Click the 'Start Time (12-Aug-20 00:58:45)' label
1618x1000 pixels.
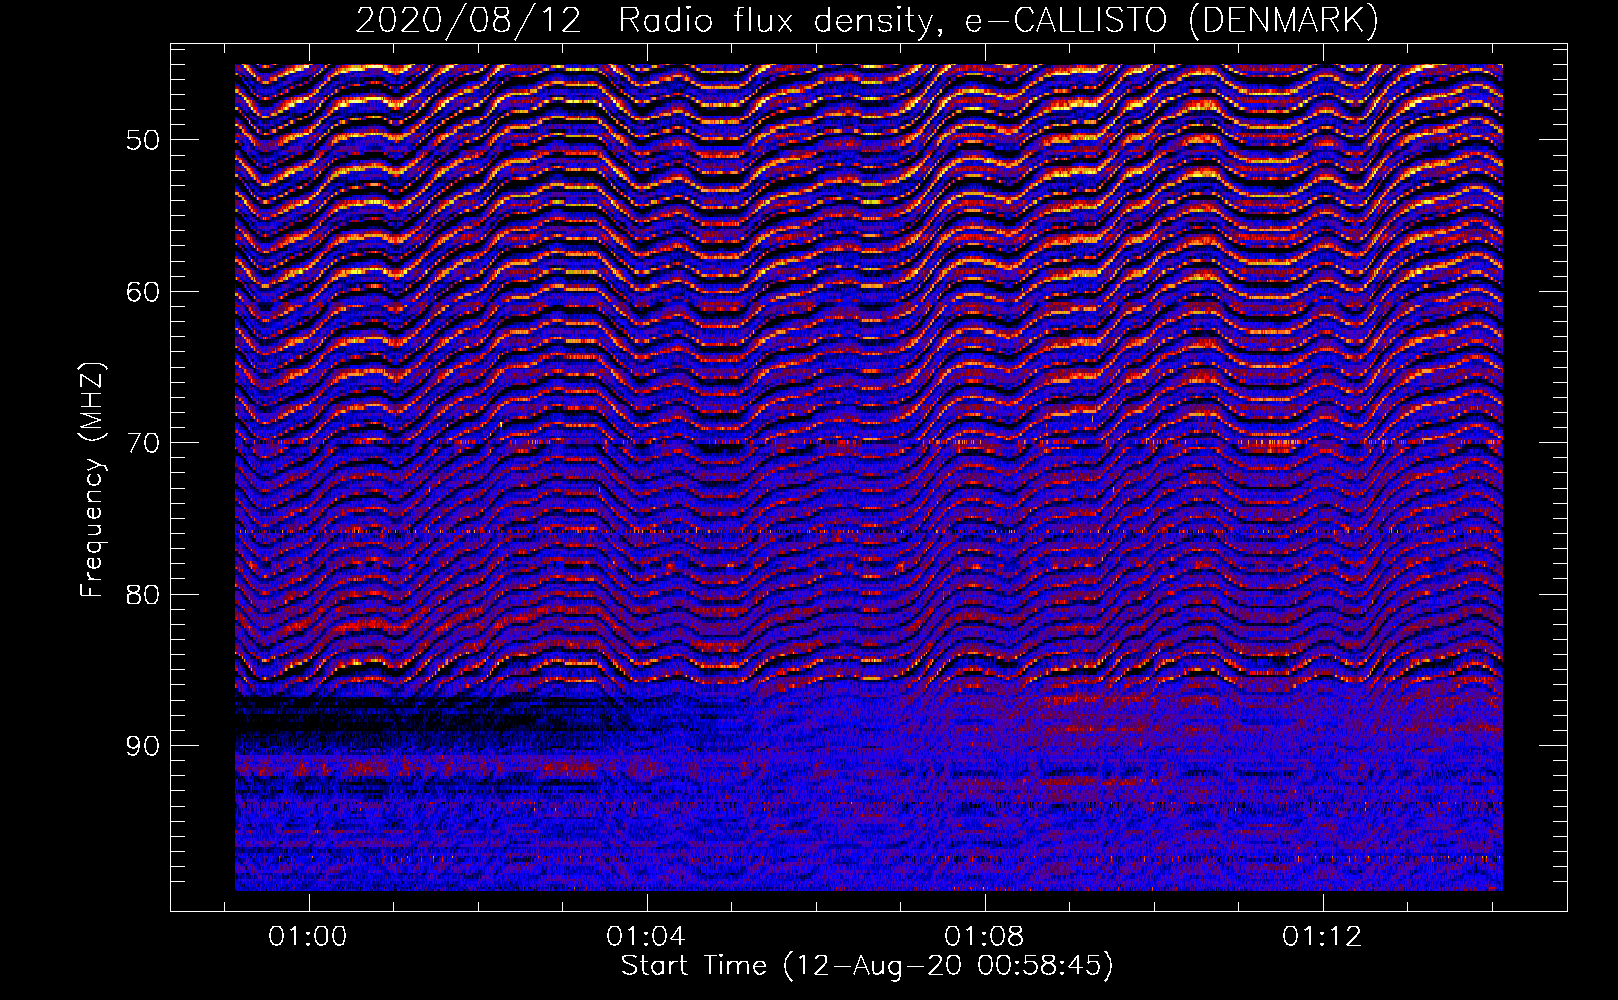(867, 965)
